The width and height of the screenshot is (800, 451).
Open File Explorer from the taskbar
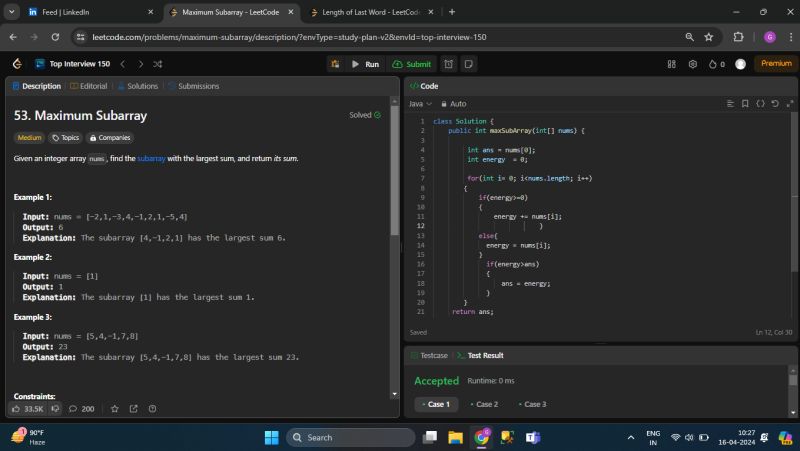pyautogui.click(x=455, y=437)
